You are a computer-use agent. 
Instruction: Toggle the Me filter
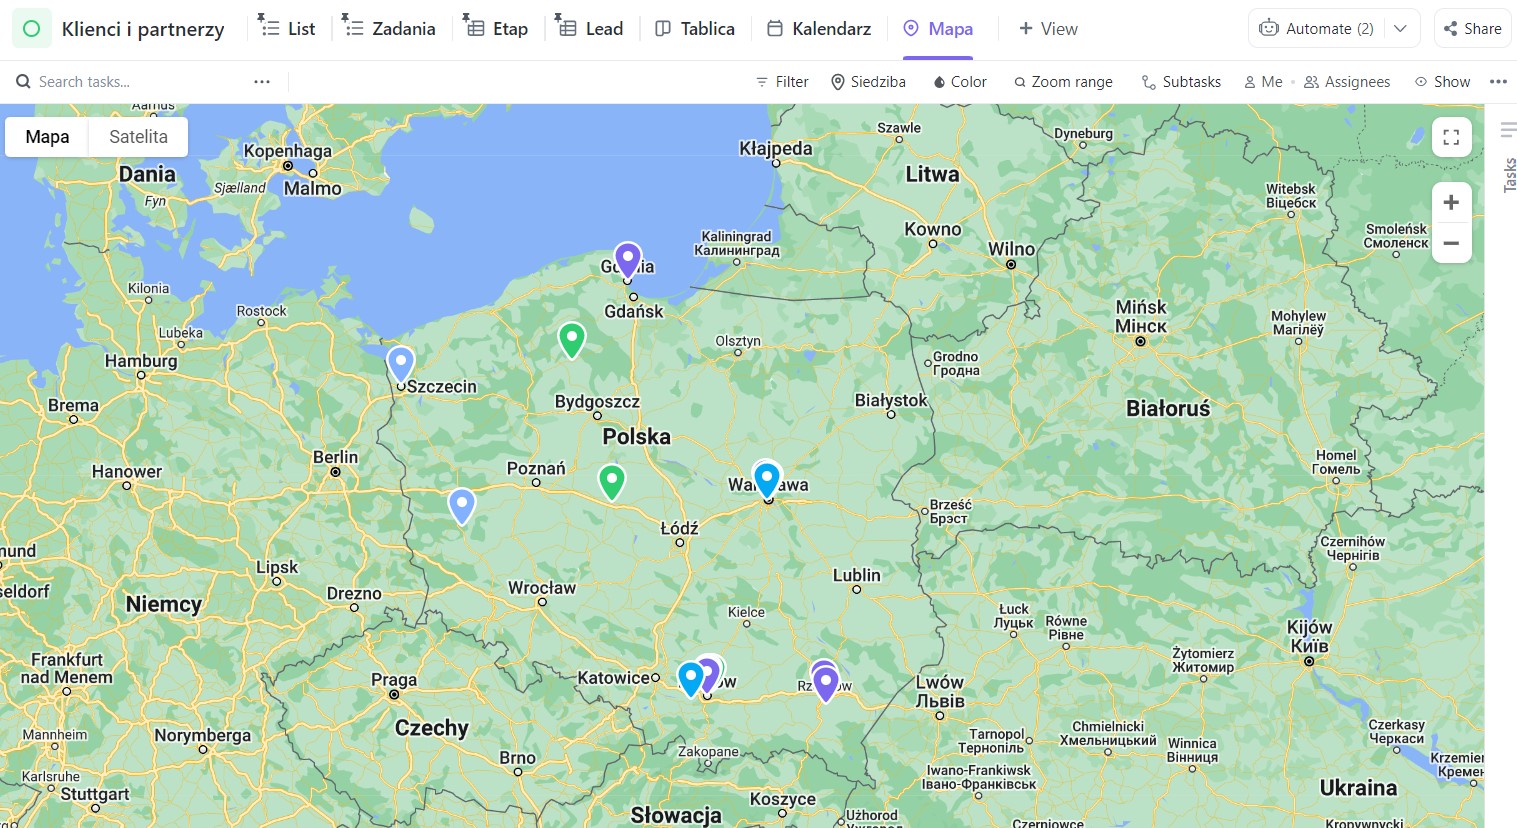pyautogui.click(x=1263, y=82)
